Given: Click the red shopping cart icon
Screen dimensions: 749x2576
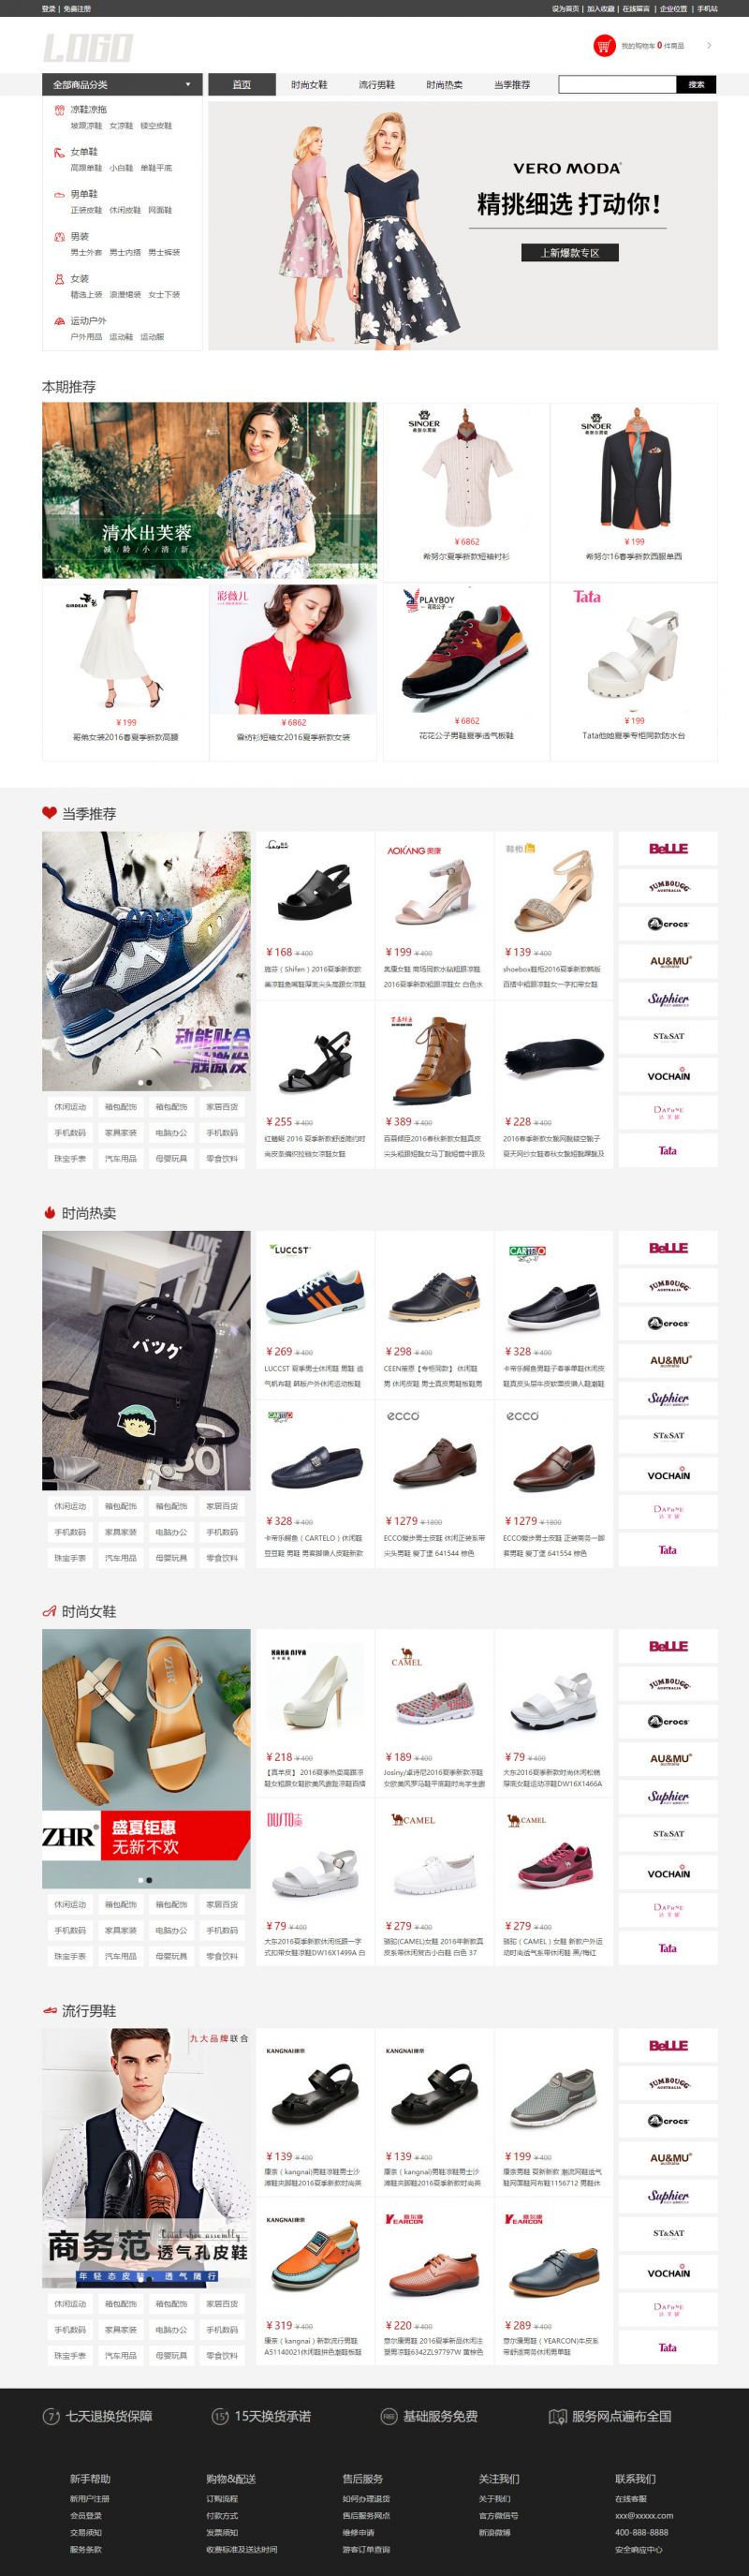Looking at the screenshot, I should pyautogui.click(x=604, y=45).
